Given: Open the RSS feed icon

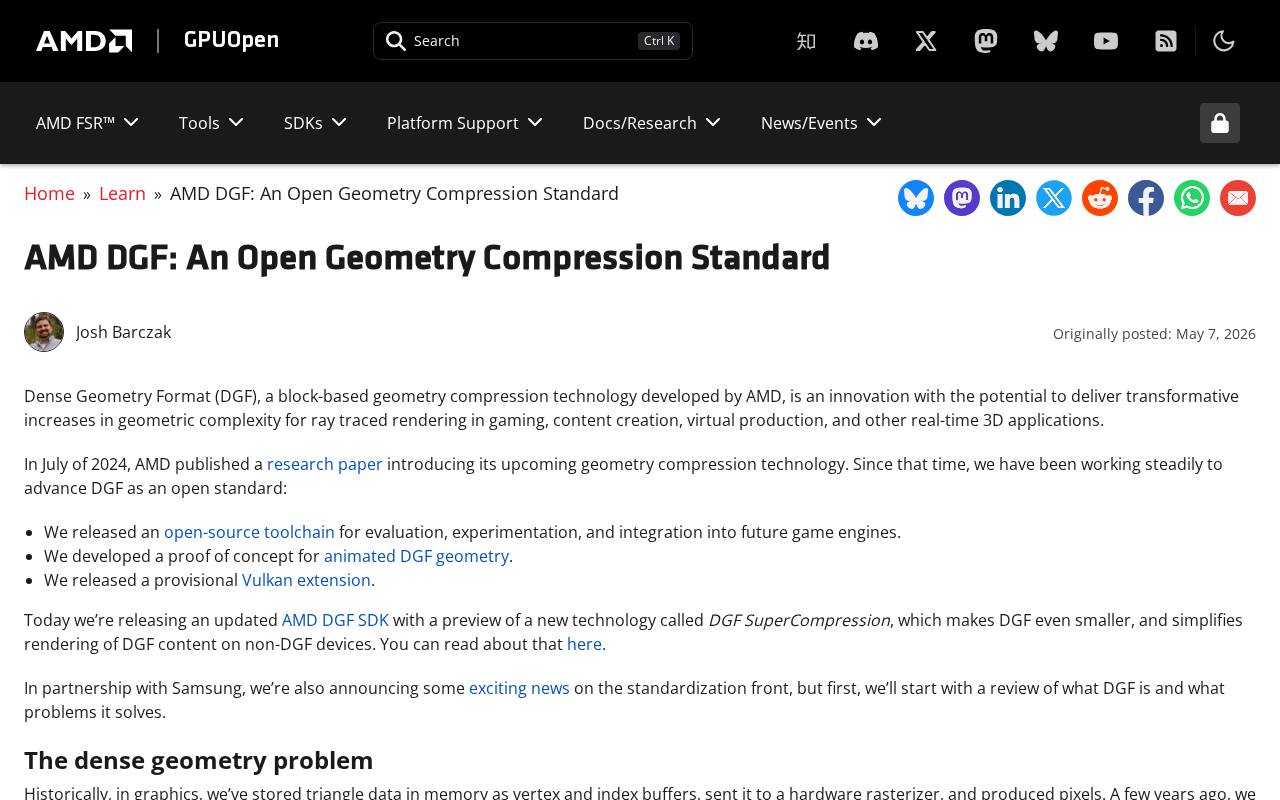Looking at the screenshot, I should [x=1166, y=41].
